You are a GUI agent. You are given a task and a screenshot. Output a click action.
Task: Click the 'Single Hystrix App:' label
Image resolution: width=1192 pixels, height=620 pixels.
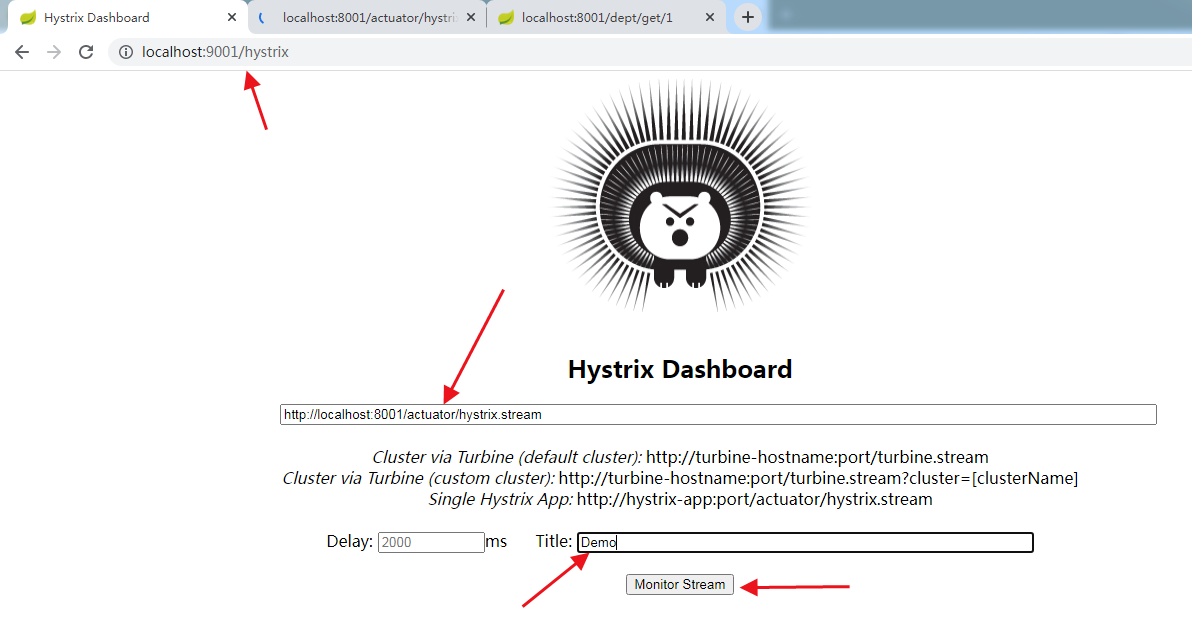[x=501, y=499]
